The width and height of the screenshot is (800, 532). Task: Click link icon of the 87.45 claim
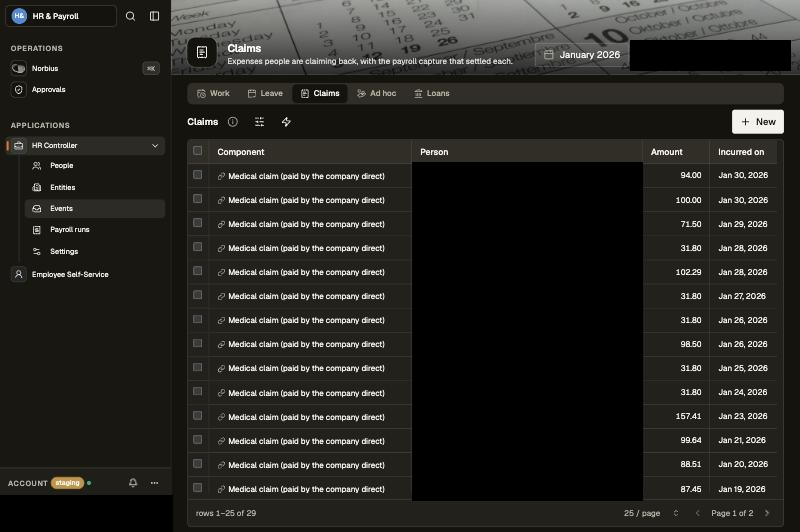click(x=221, y=490)
